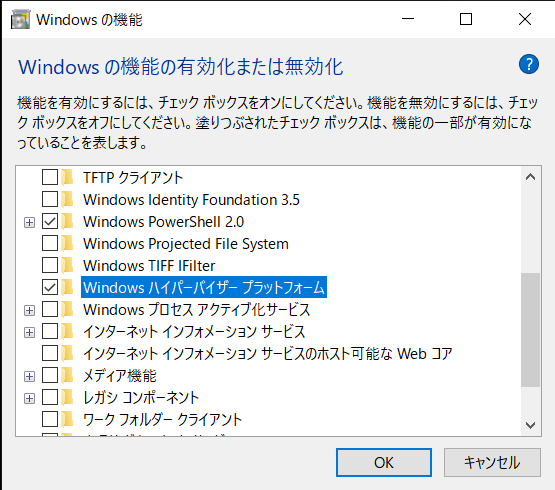This screenshot has height=490, width=555.
Task: Expand the Windows PowerShell 2.0 node
Action: pos(29,222)
